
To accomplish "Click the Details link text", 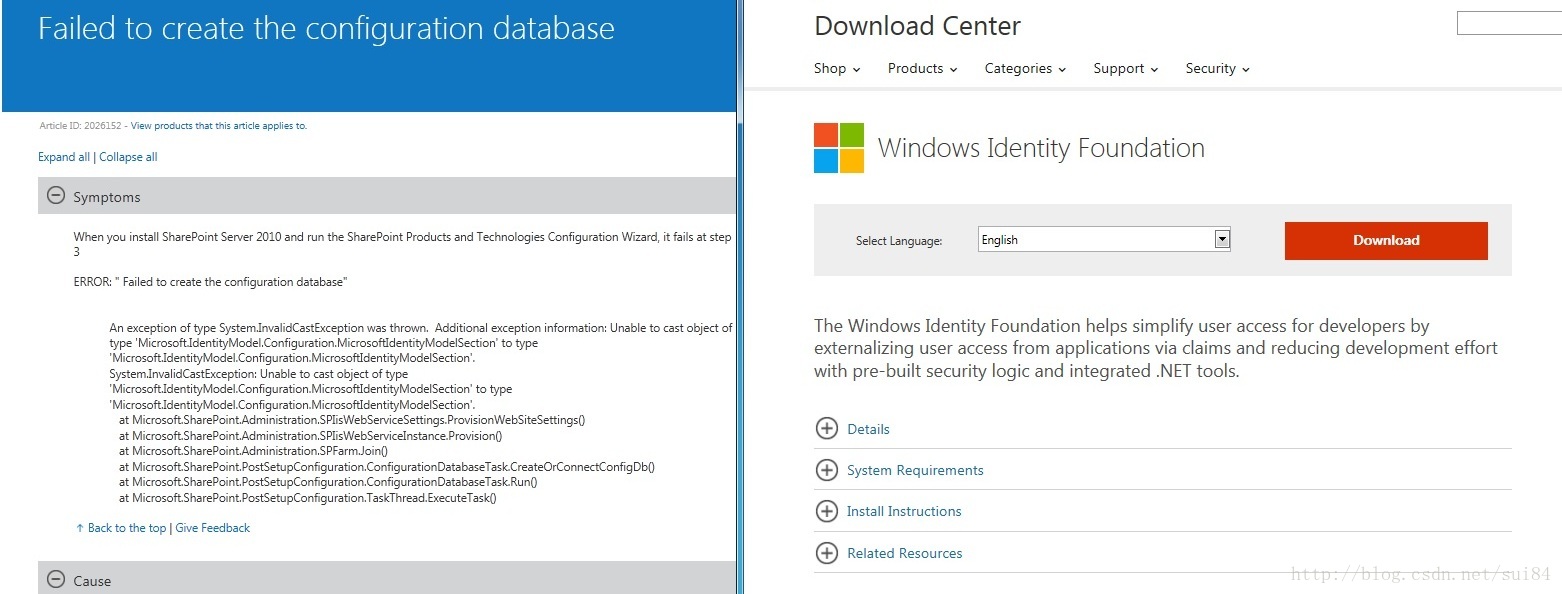I will click(x=868, y=429).
